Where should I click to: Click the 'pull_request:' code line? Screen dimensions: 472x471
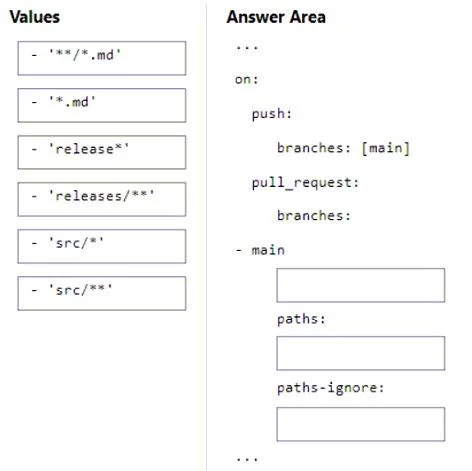[305, 183]
